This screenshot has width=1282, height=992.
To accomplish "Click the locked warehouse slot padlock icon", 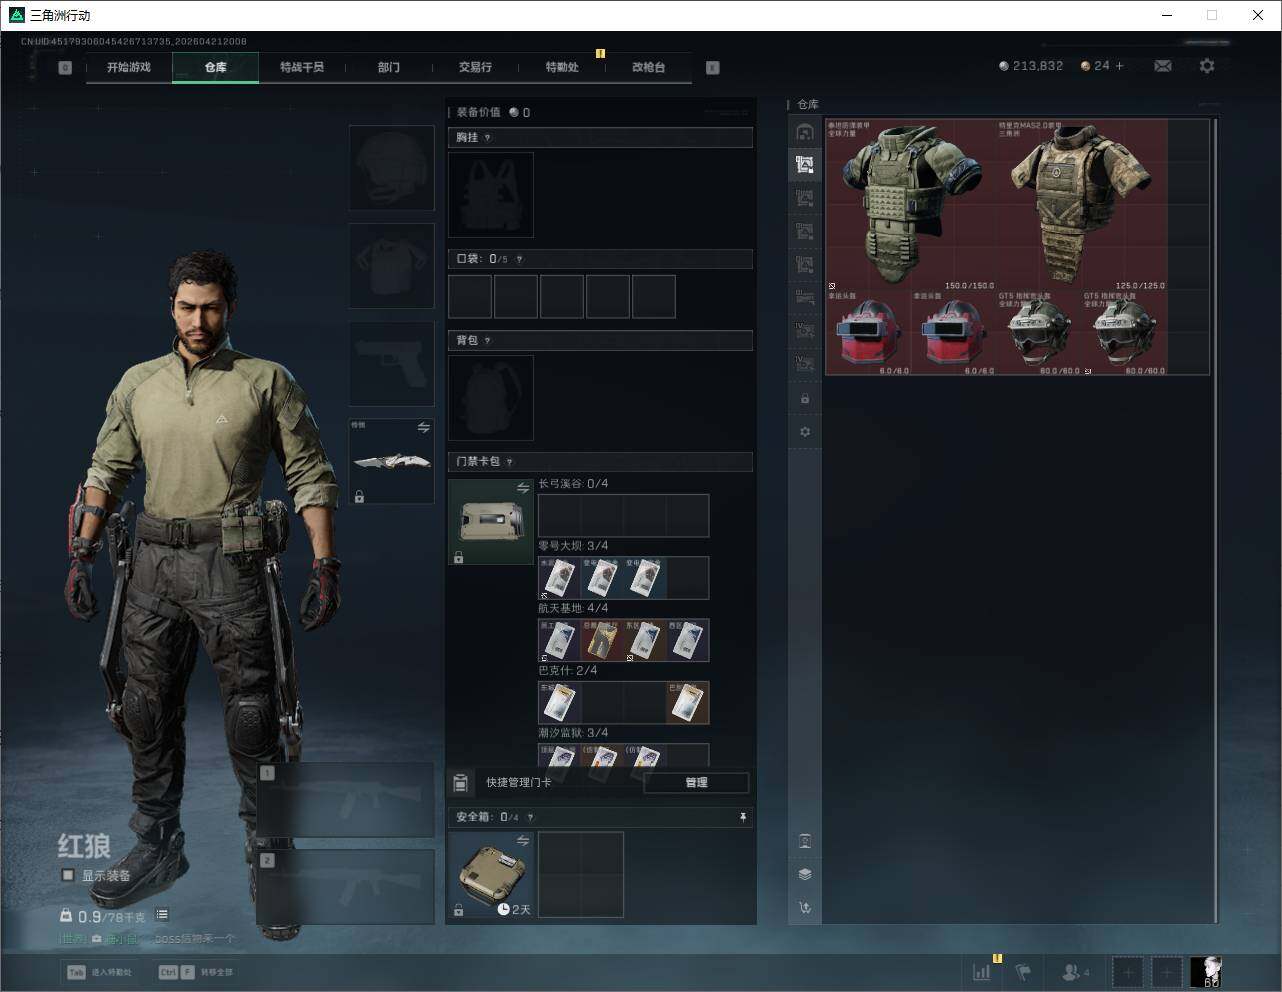I will point(805,399).
